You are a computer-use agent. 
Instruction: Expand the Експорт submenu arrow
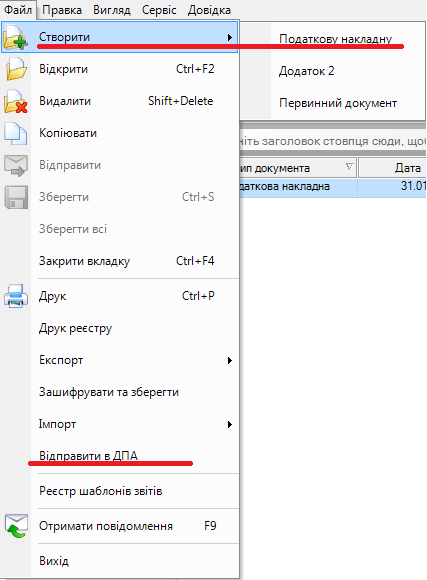(230, 360)
